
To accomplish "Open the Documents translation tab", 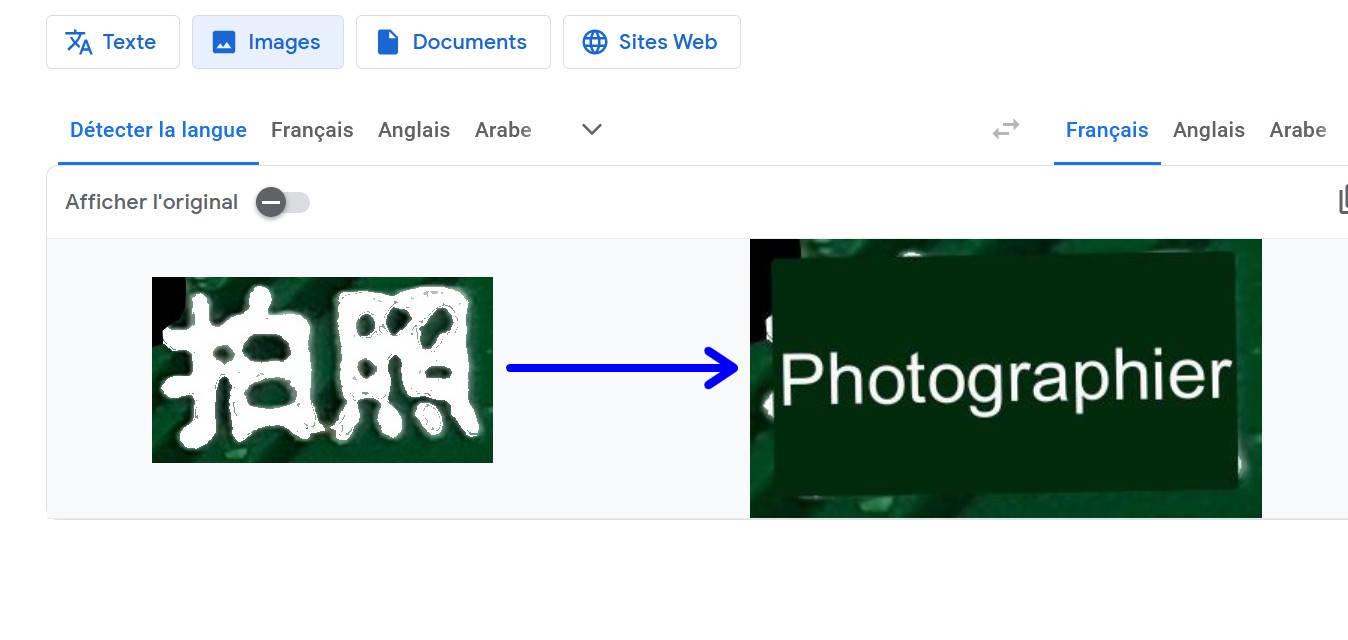I will (x=453, y=42).
